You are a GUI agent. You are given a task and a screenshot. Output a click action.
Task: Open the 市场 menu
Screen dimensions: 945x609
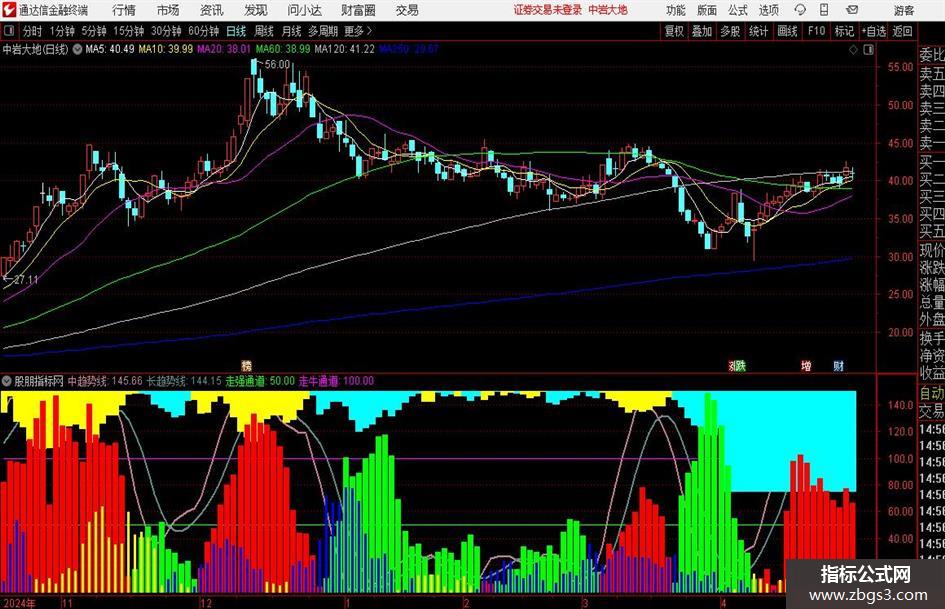(168, 10)
